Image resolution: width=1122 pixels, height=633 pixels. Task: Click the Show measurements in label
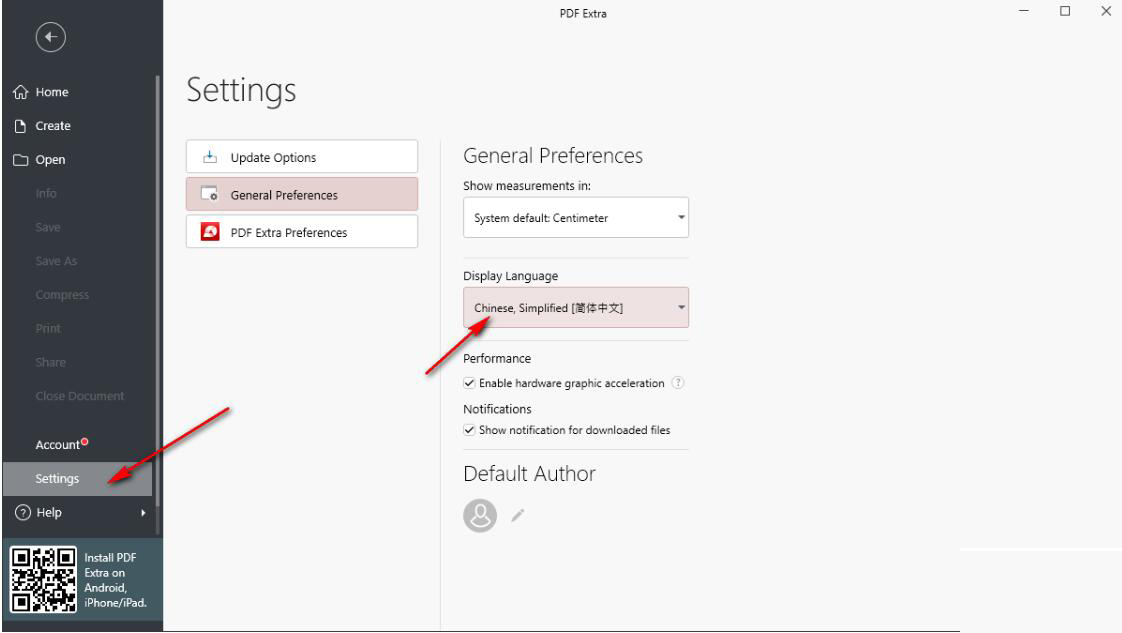[x=527, y=186]
